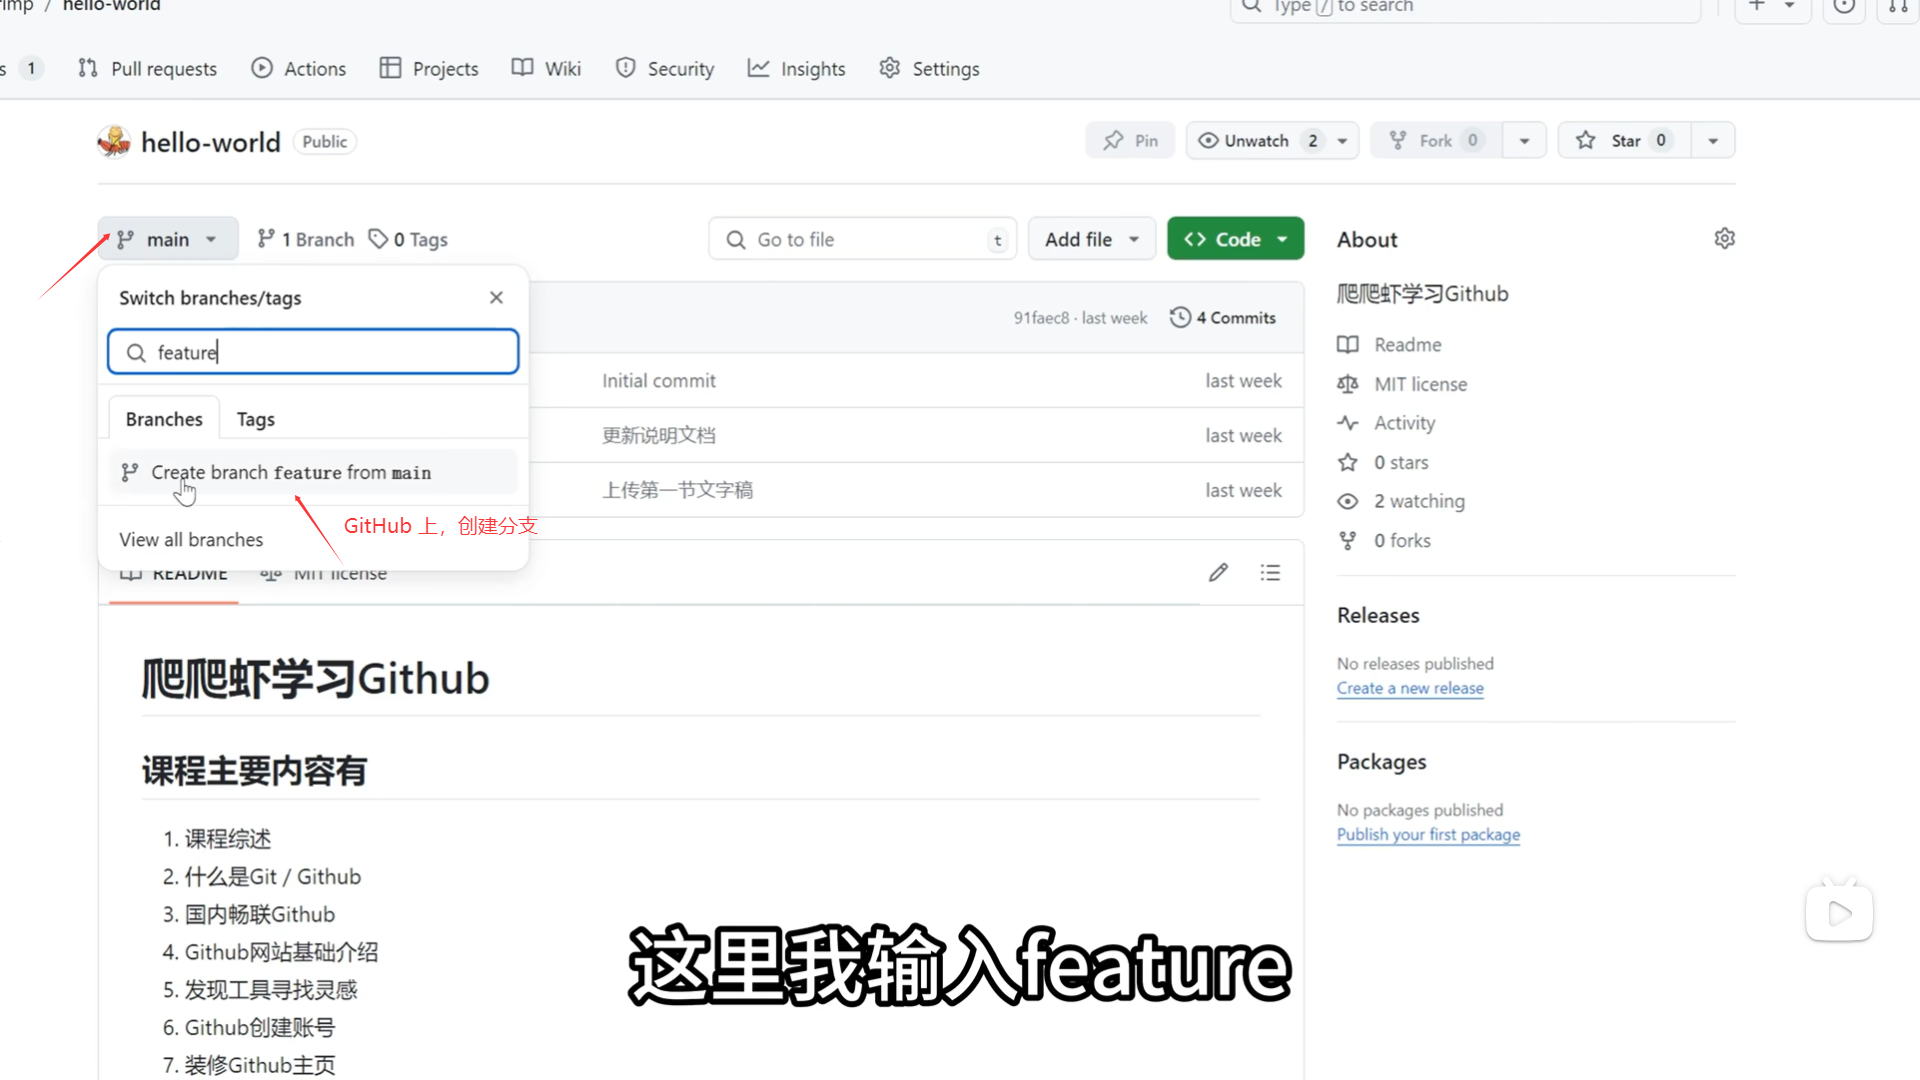This screenshot has width=1920, height=1080.
Task: Toggle Unwatch for this repository
Action: coord(1256,141)
